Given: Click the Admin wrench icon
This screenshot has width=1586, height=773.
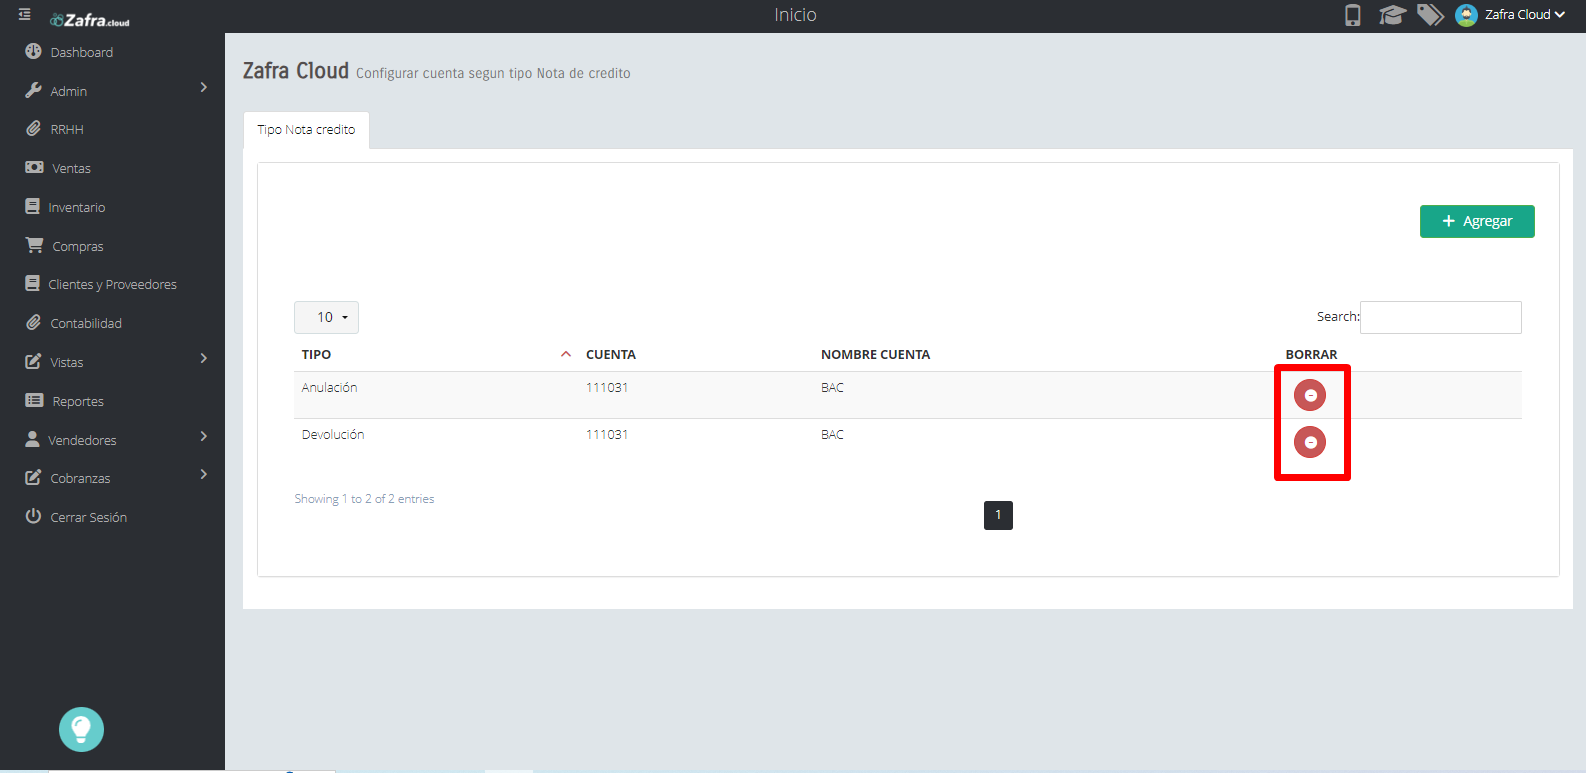Looking at the screenshot, I should (33, 90).
